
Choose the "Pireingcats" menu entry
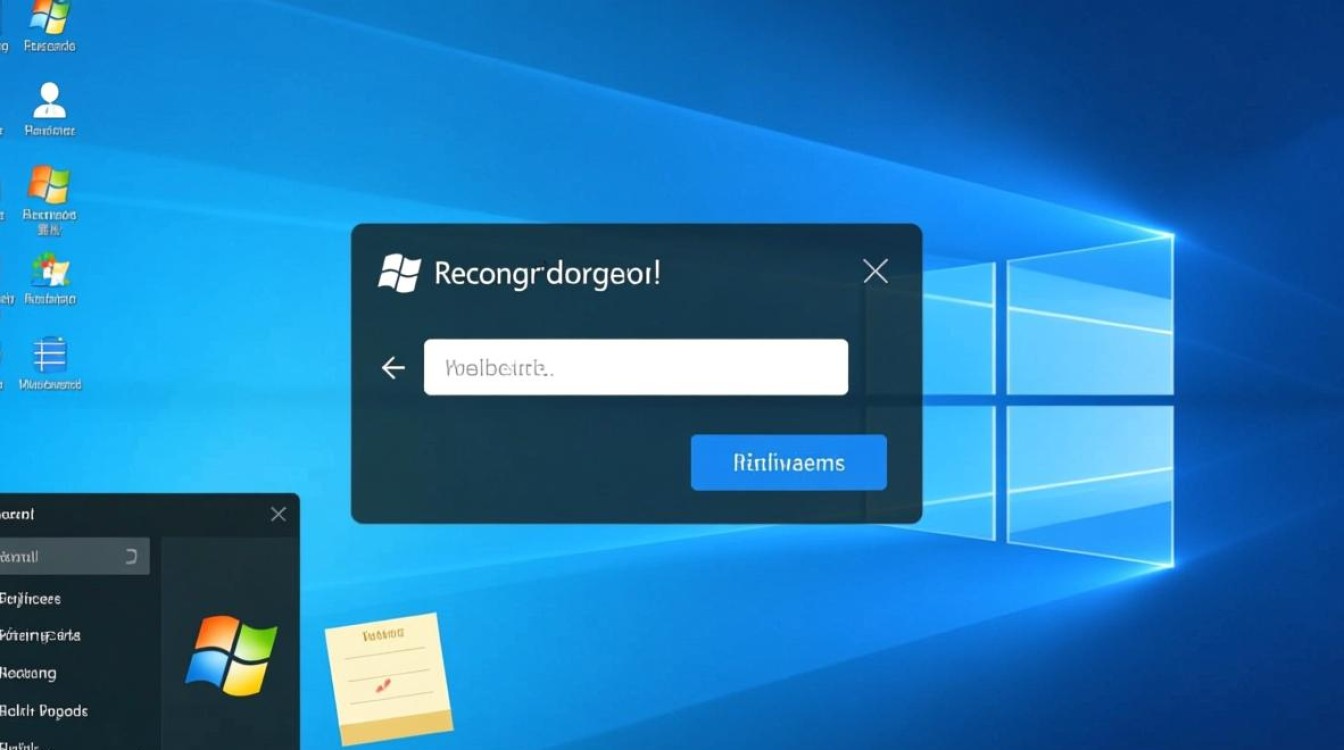coord(42,635)
